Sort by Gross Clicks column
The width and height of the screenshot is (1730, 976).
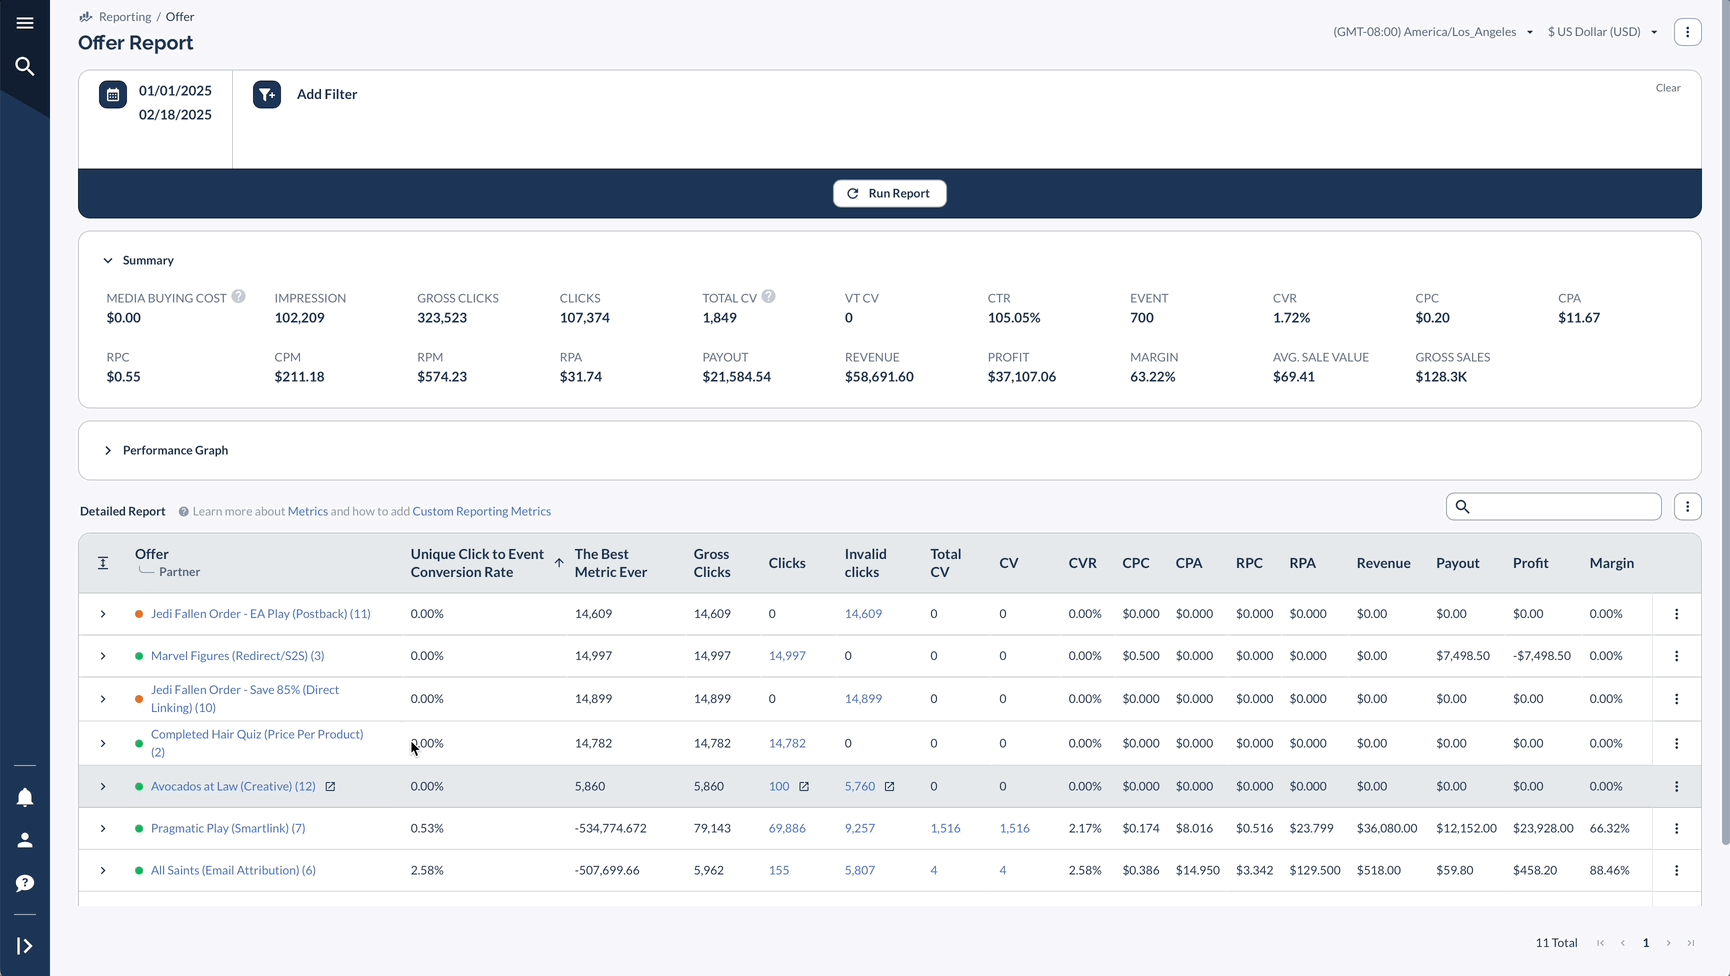[x=712, y=563]
